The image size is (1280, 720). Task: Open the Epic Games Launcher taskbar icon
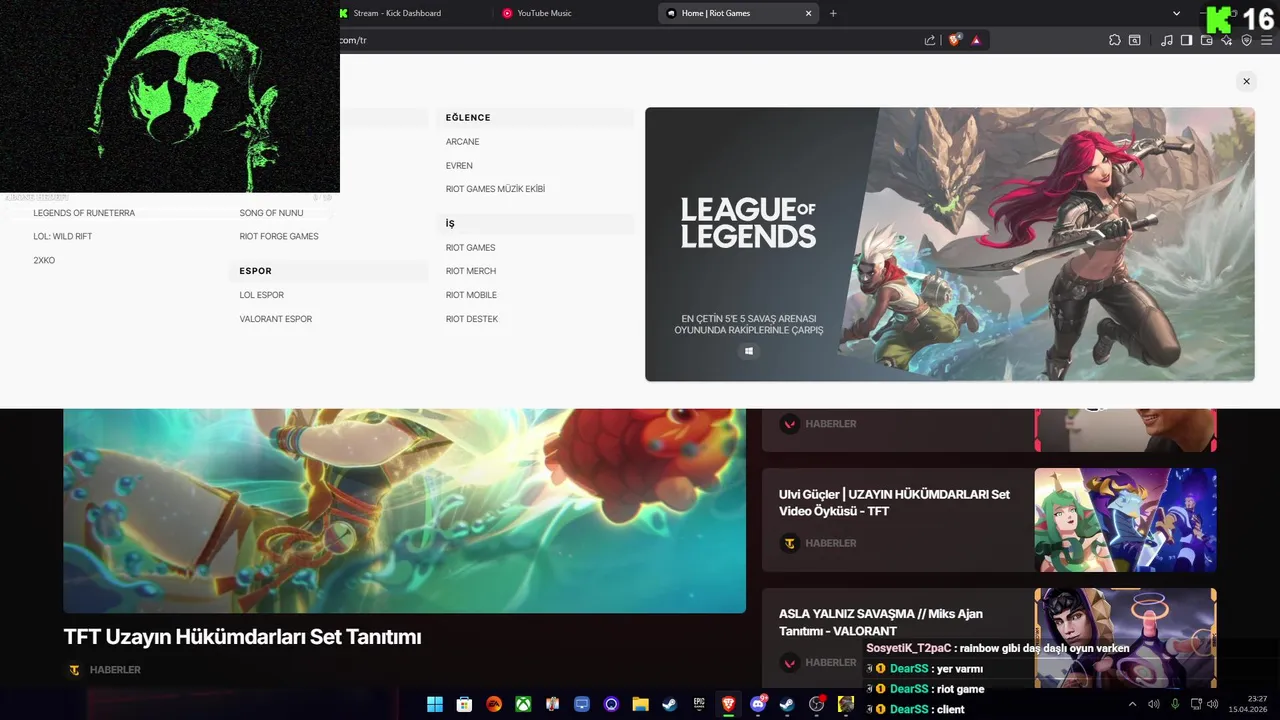click(x=699, y=704)
